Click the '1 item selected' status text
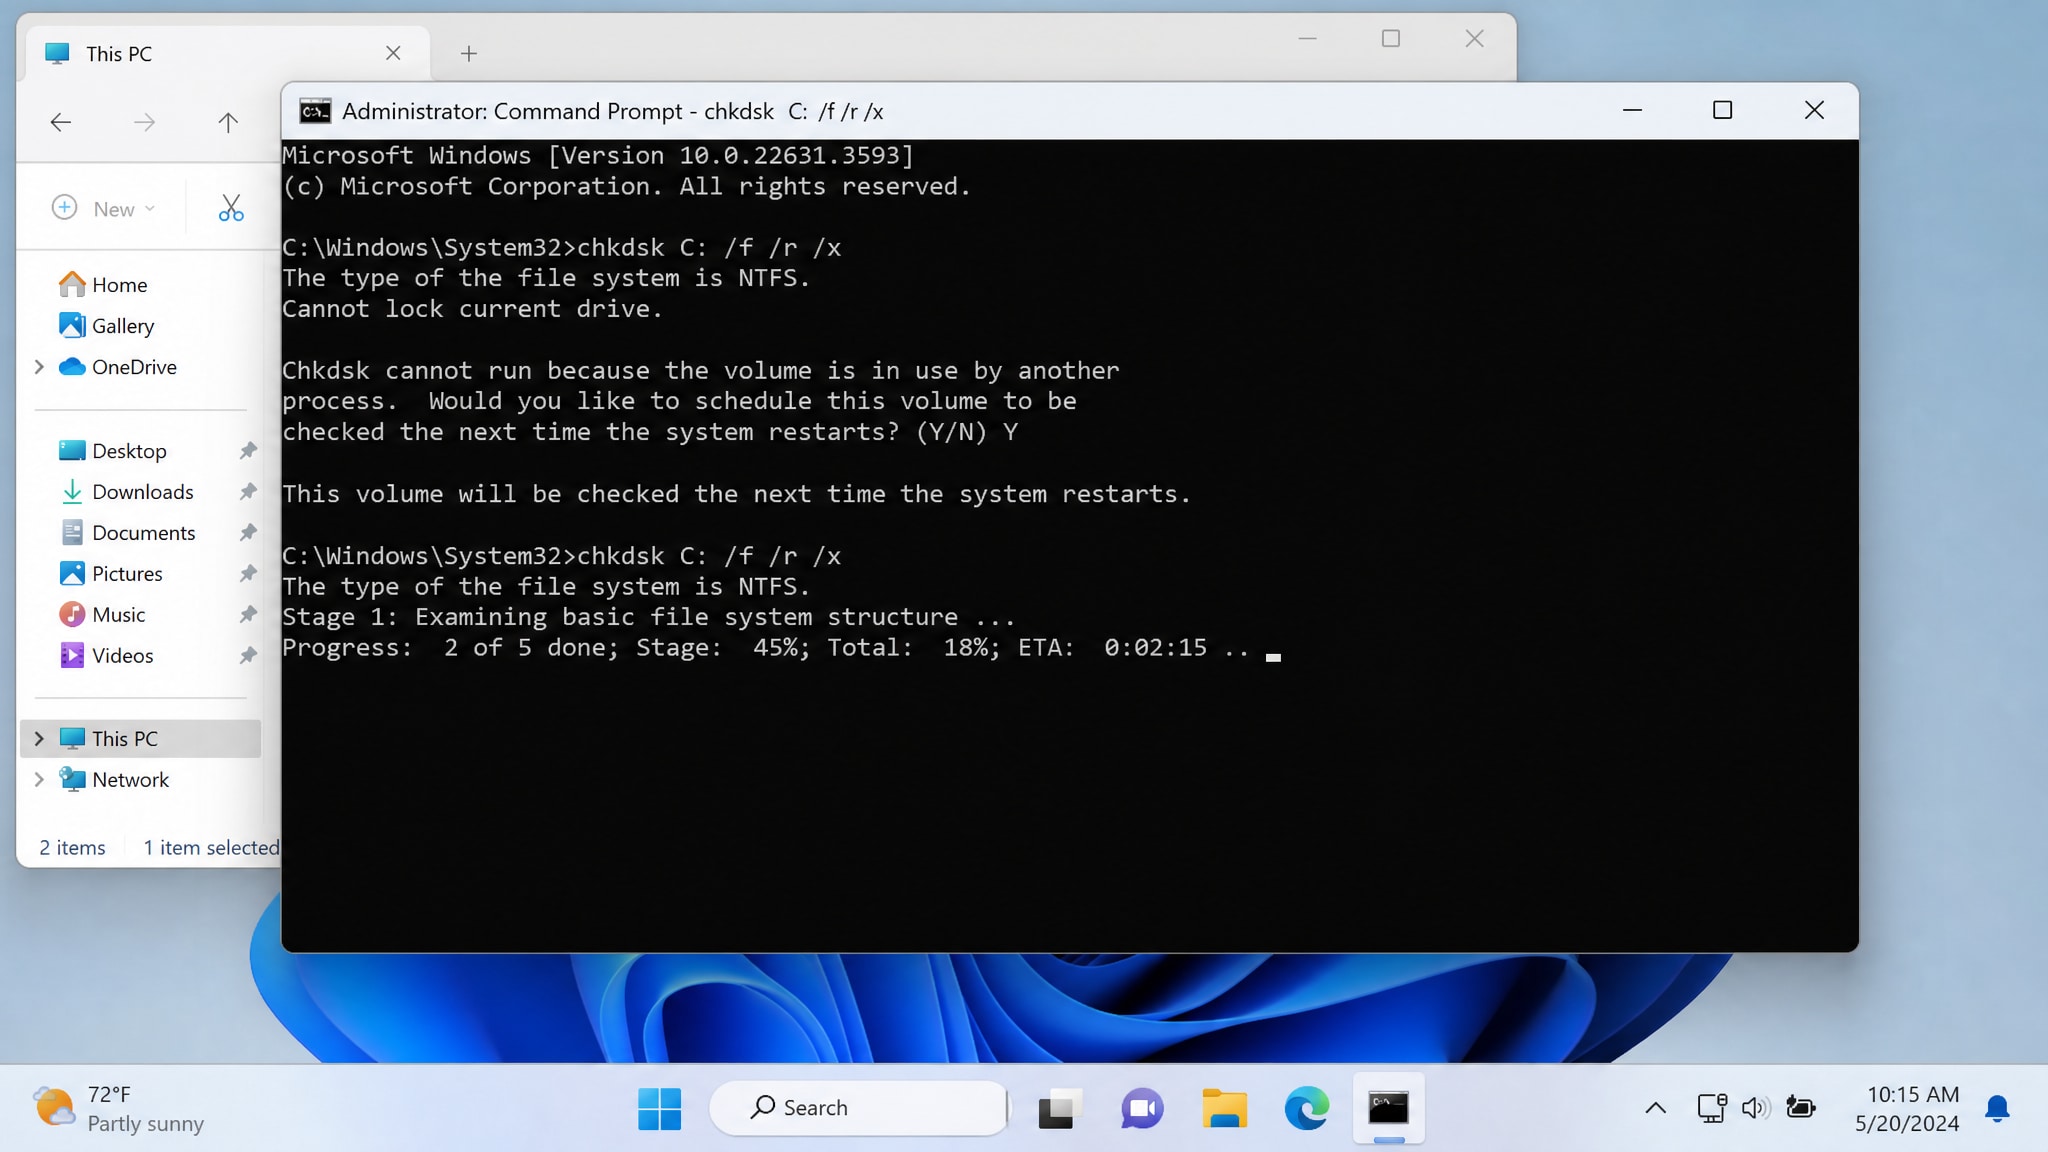2048x1152 pixels. click(x=211, y=848)
